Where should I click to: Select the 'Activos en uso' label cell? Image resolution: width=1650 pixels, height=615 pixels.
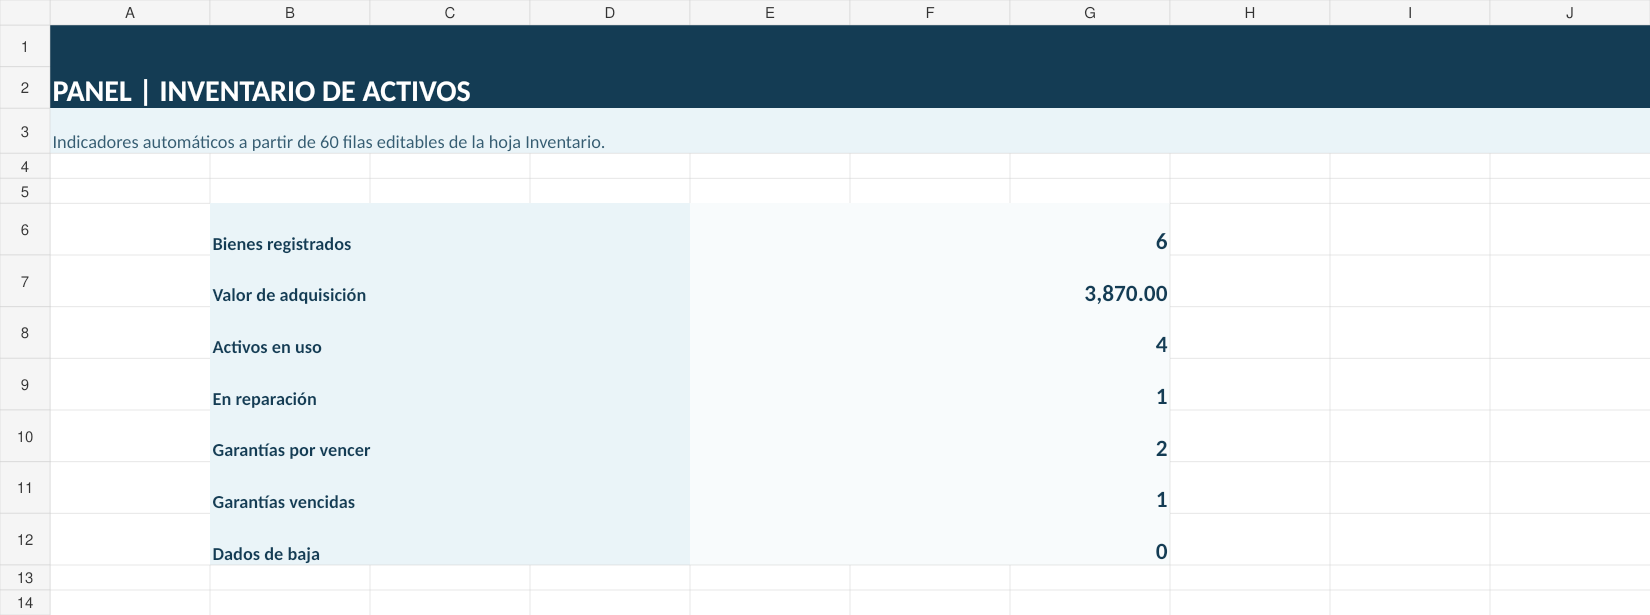pos(450,333)
